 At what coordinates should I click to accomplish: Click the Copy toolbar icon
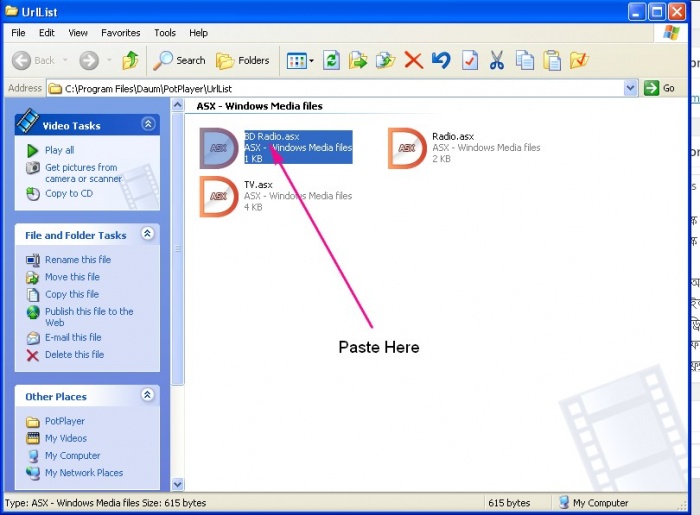tap(525, 60)
